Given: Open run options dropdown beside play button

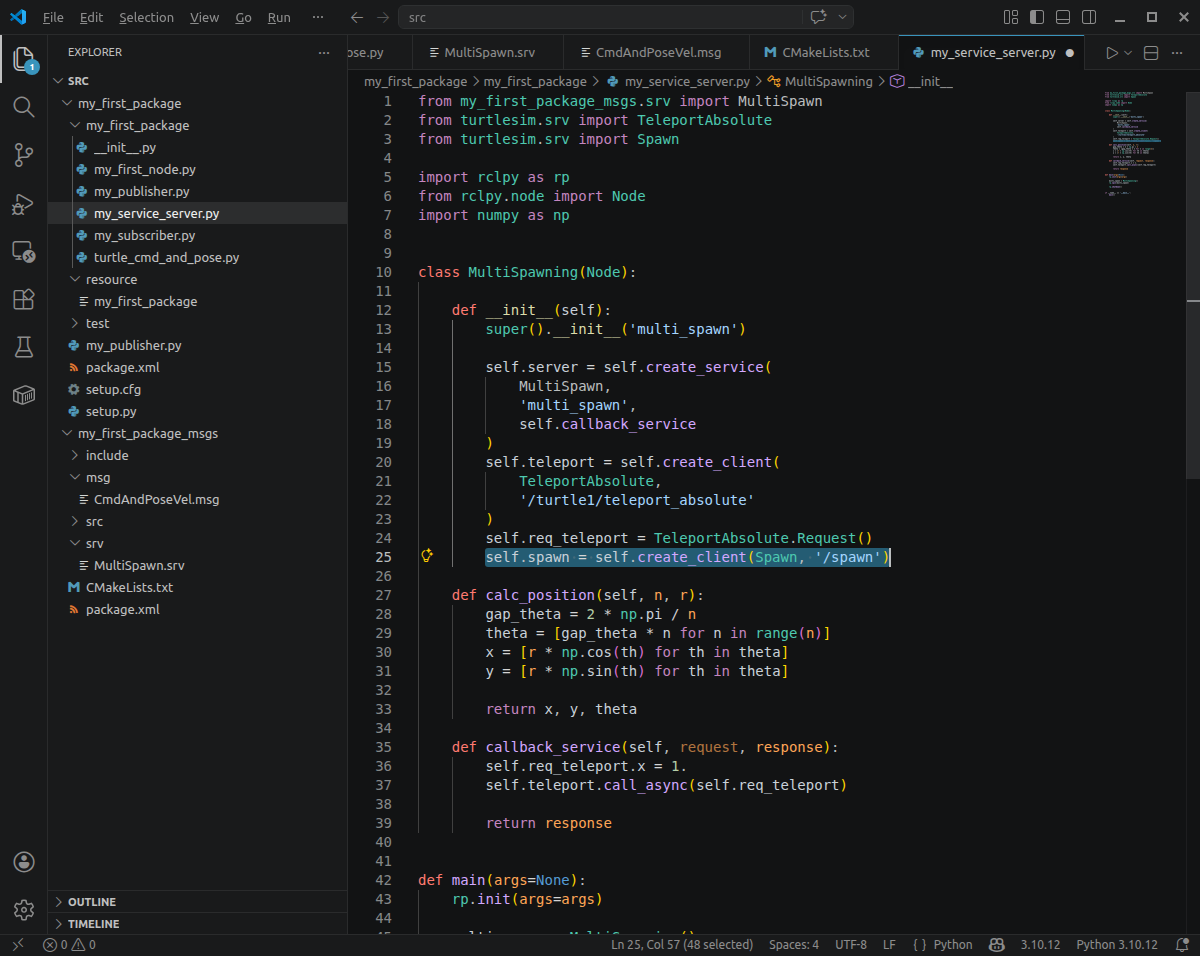Looking at the screenshot, I should (x=1128, y=53).
